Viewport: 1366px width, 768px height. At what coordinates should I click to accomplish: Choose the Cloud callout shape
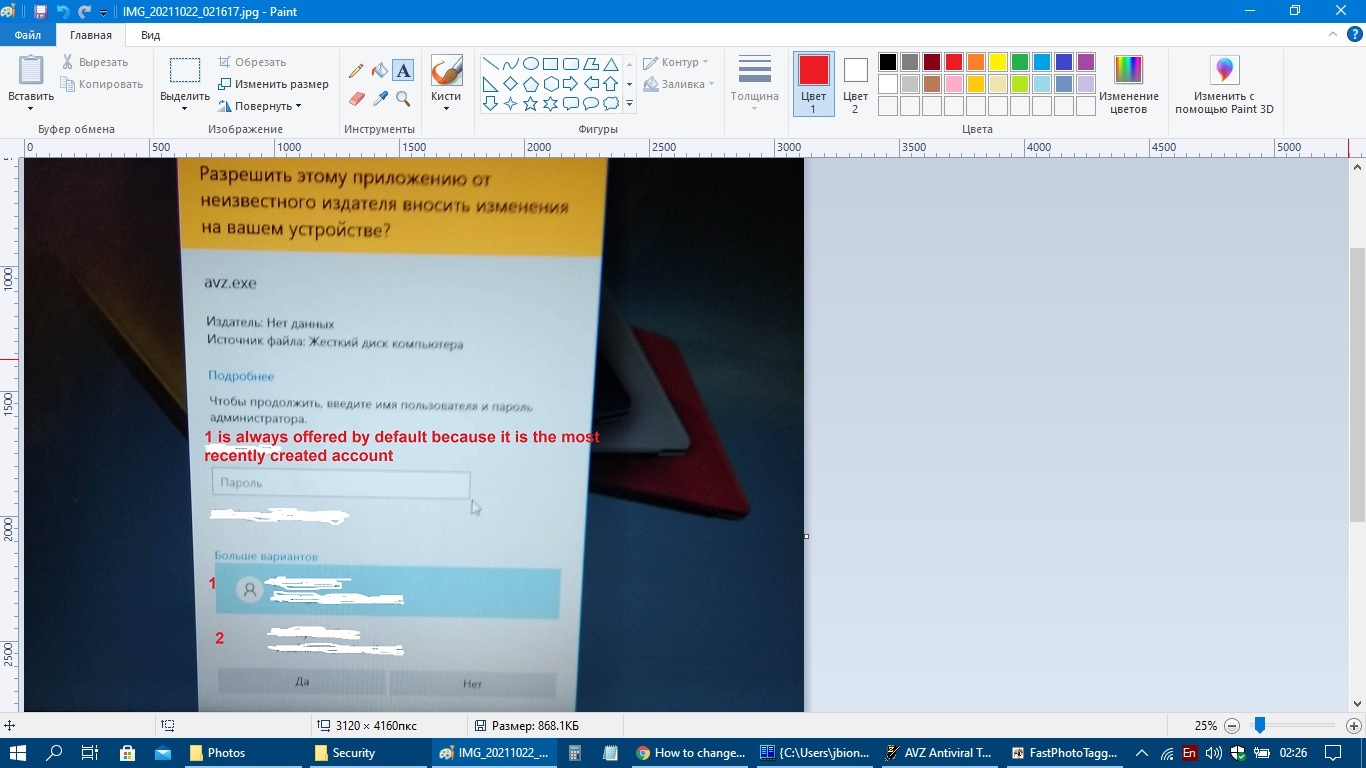click(611, 104)
